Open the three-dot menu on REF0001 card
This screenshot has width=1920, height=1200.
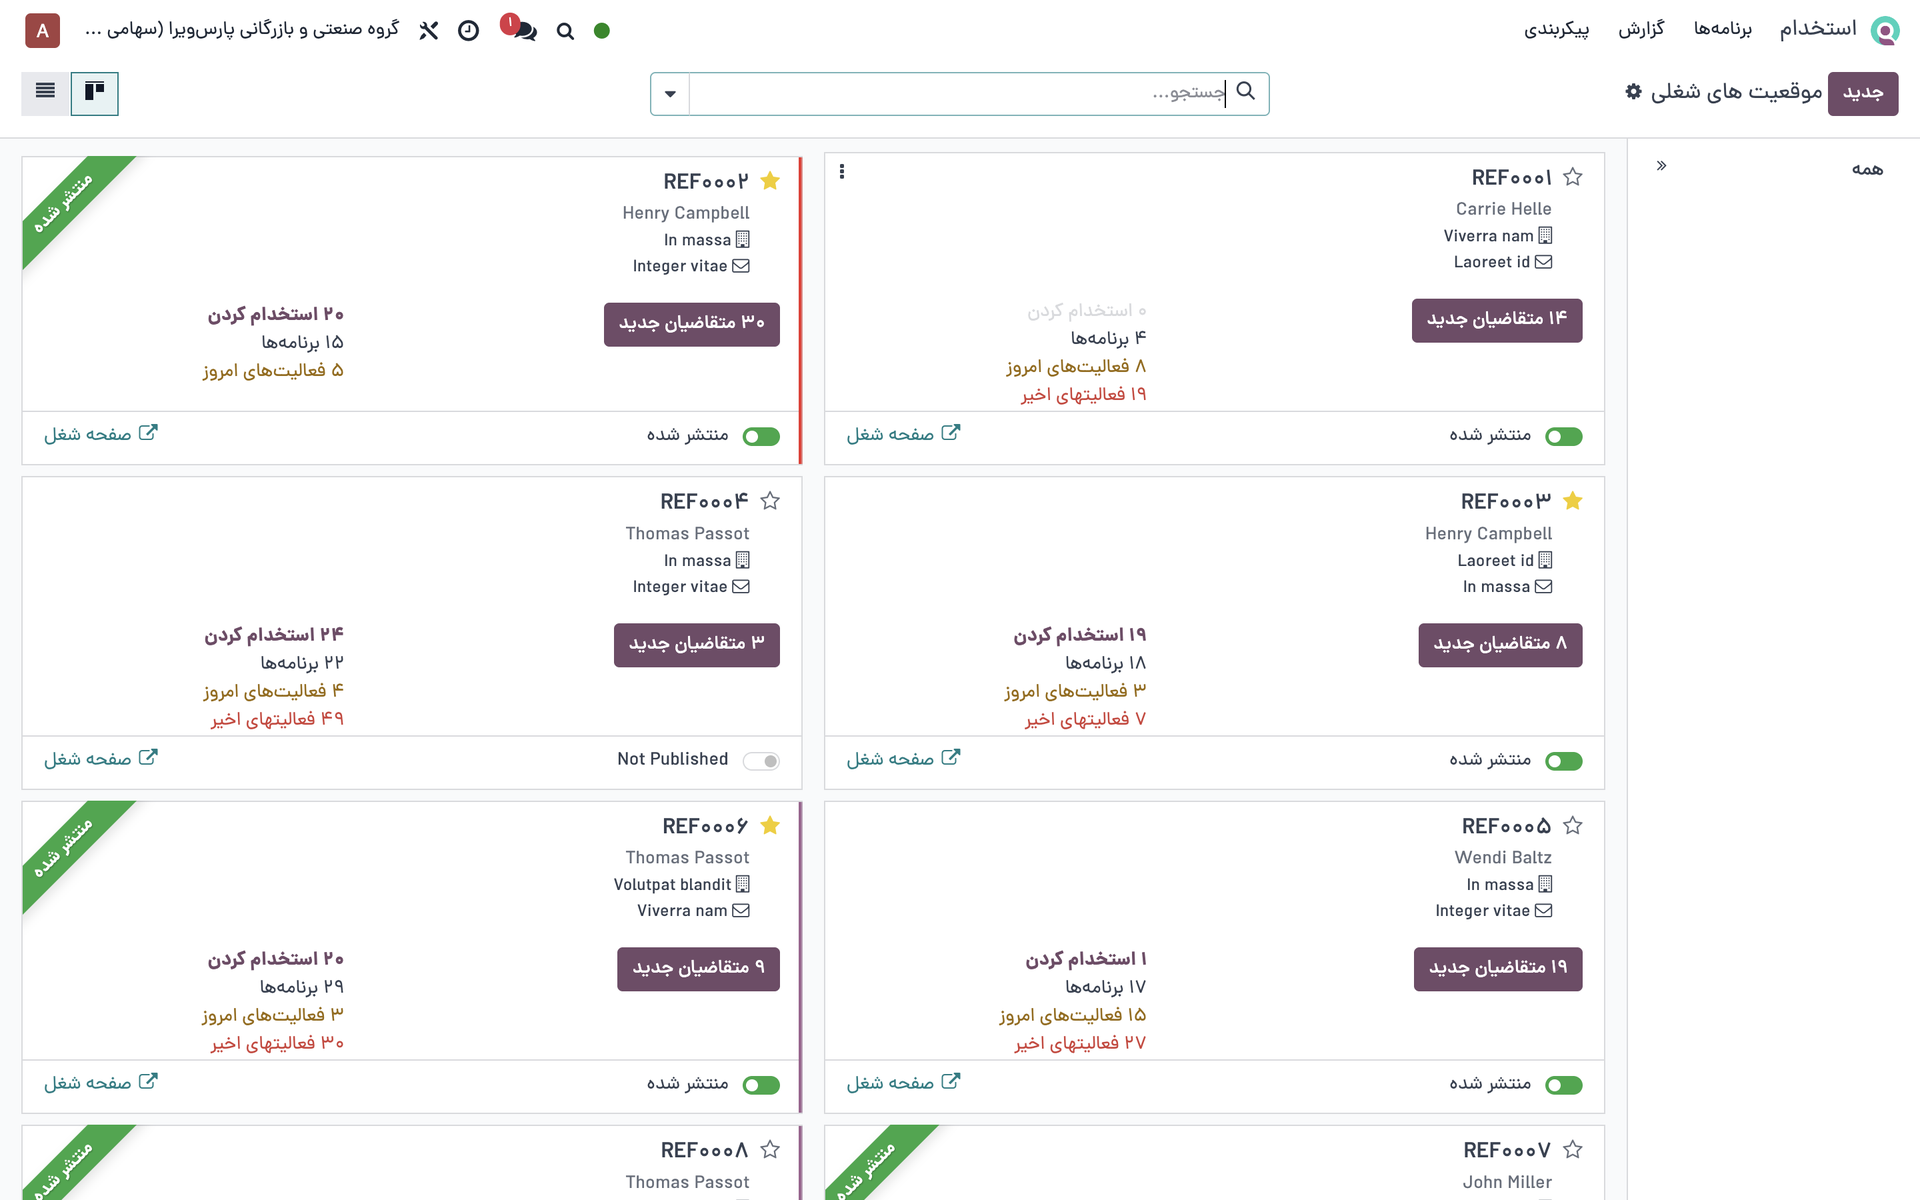coord(842,172)
